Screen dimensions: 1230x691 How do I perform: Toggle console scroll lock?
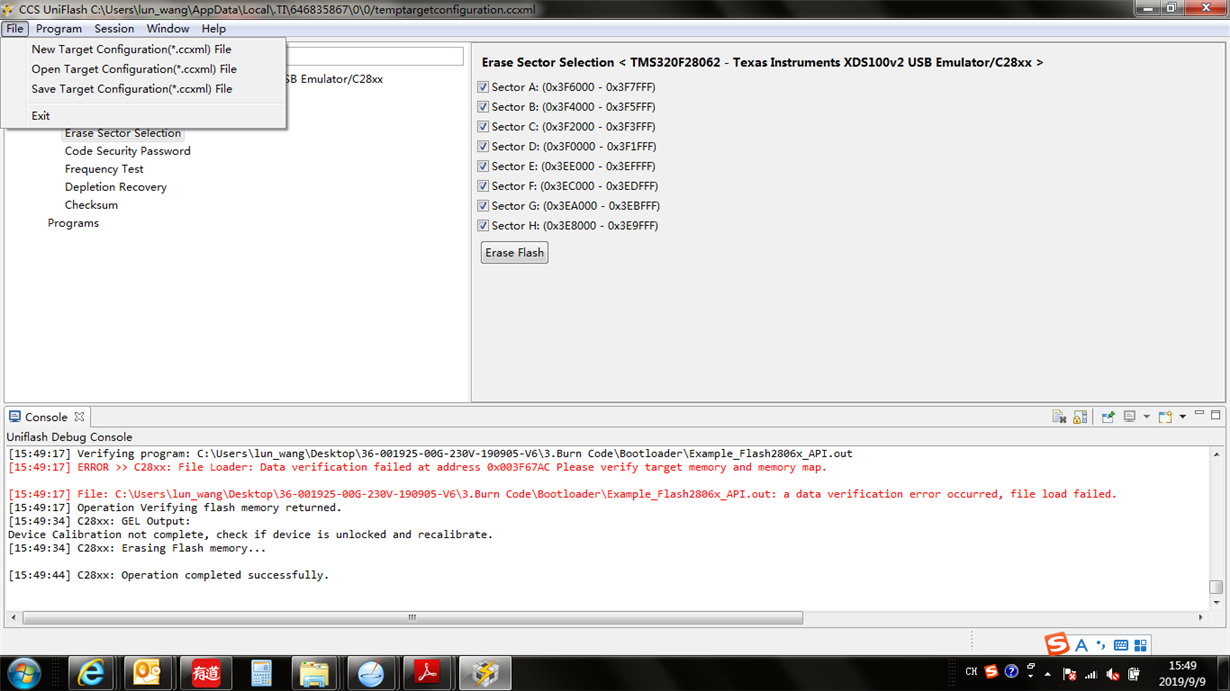point(1080,417)
